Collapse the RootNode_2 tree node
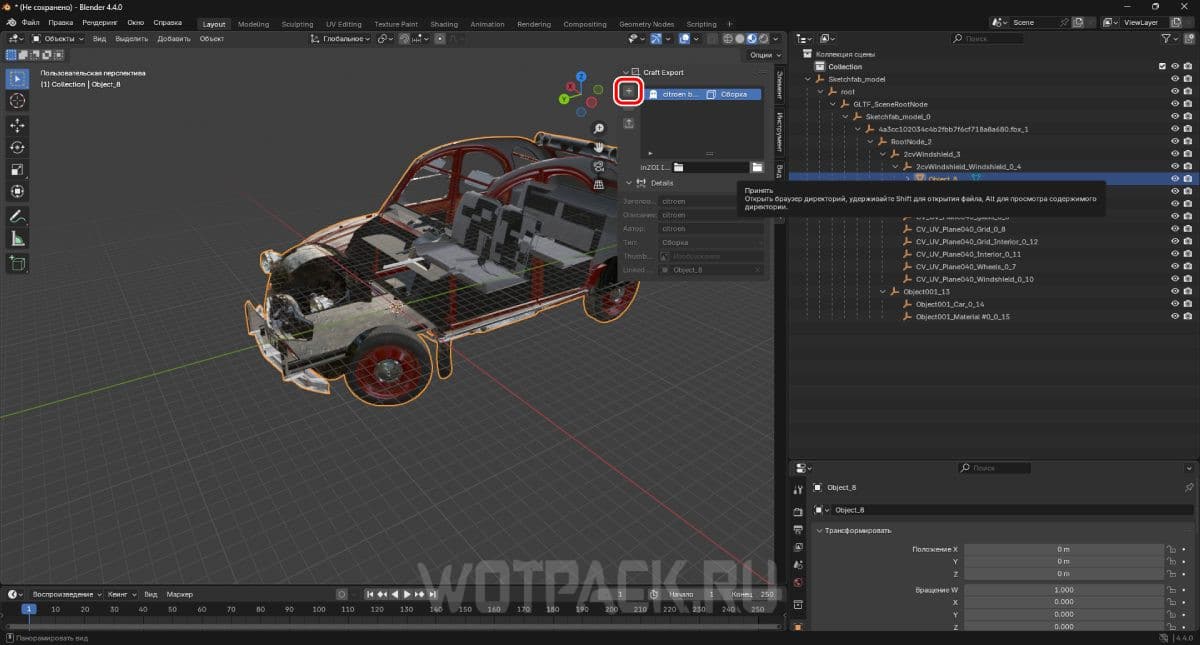 pyautogui.click(x=871, y=141)
